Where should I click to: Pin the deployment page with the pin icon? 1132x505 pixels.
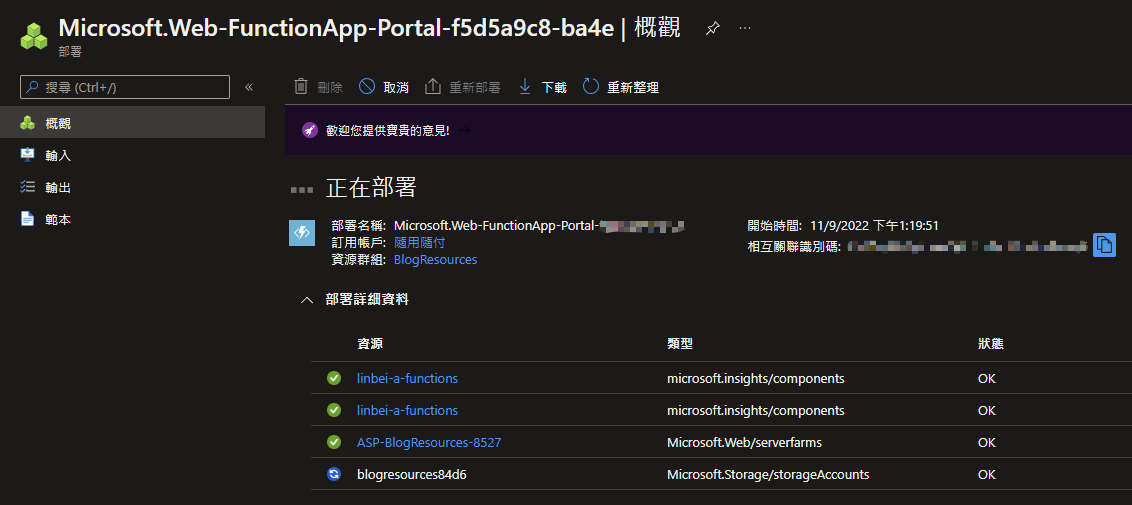pos(712,28)
